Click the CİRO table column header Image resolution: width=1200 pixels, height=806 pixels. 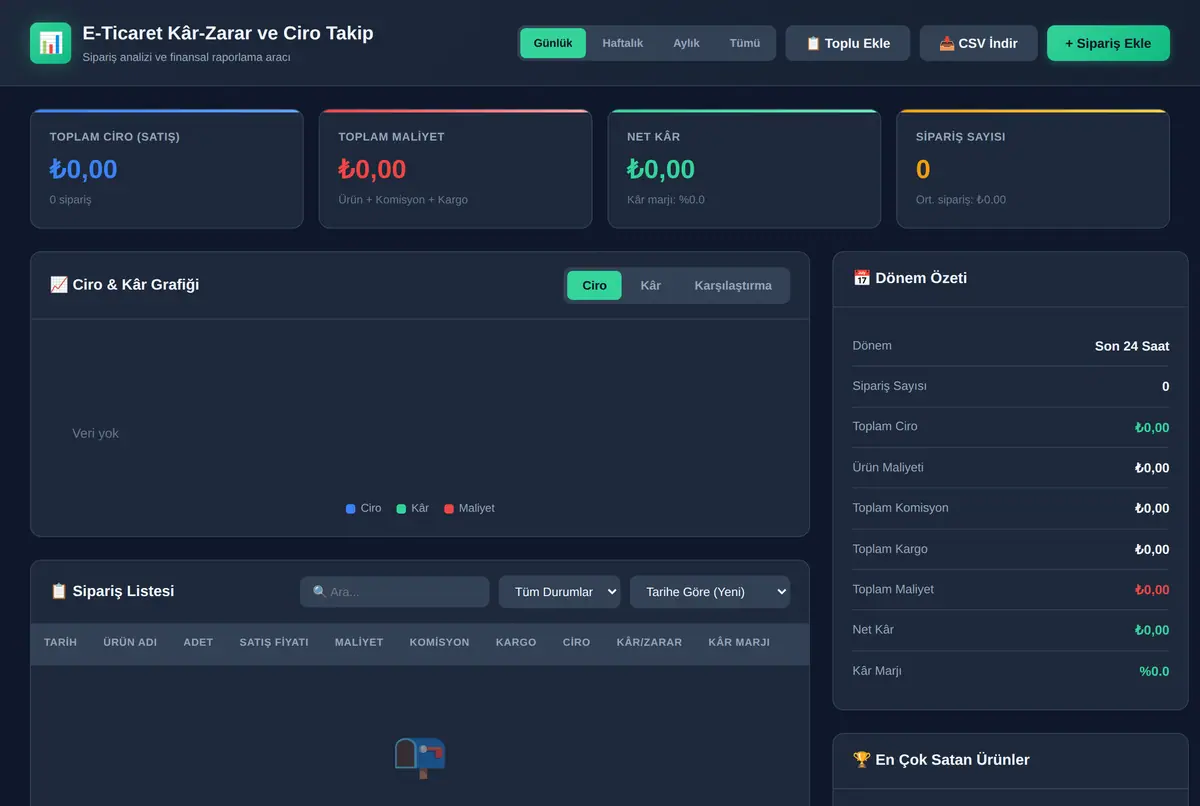tap(576, 642)
